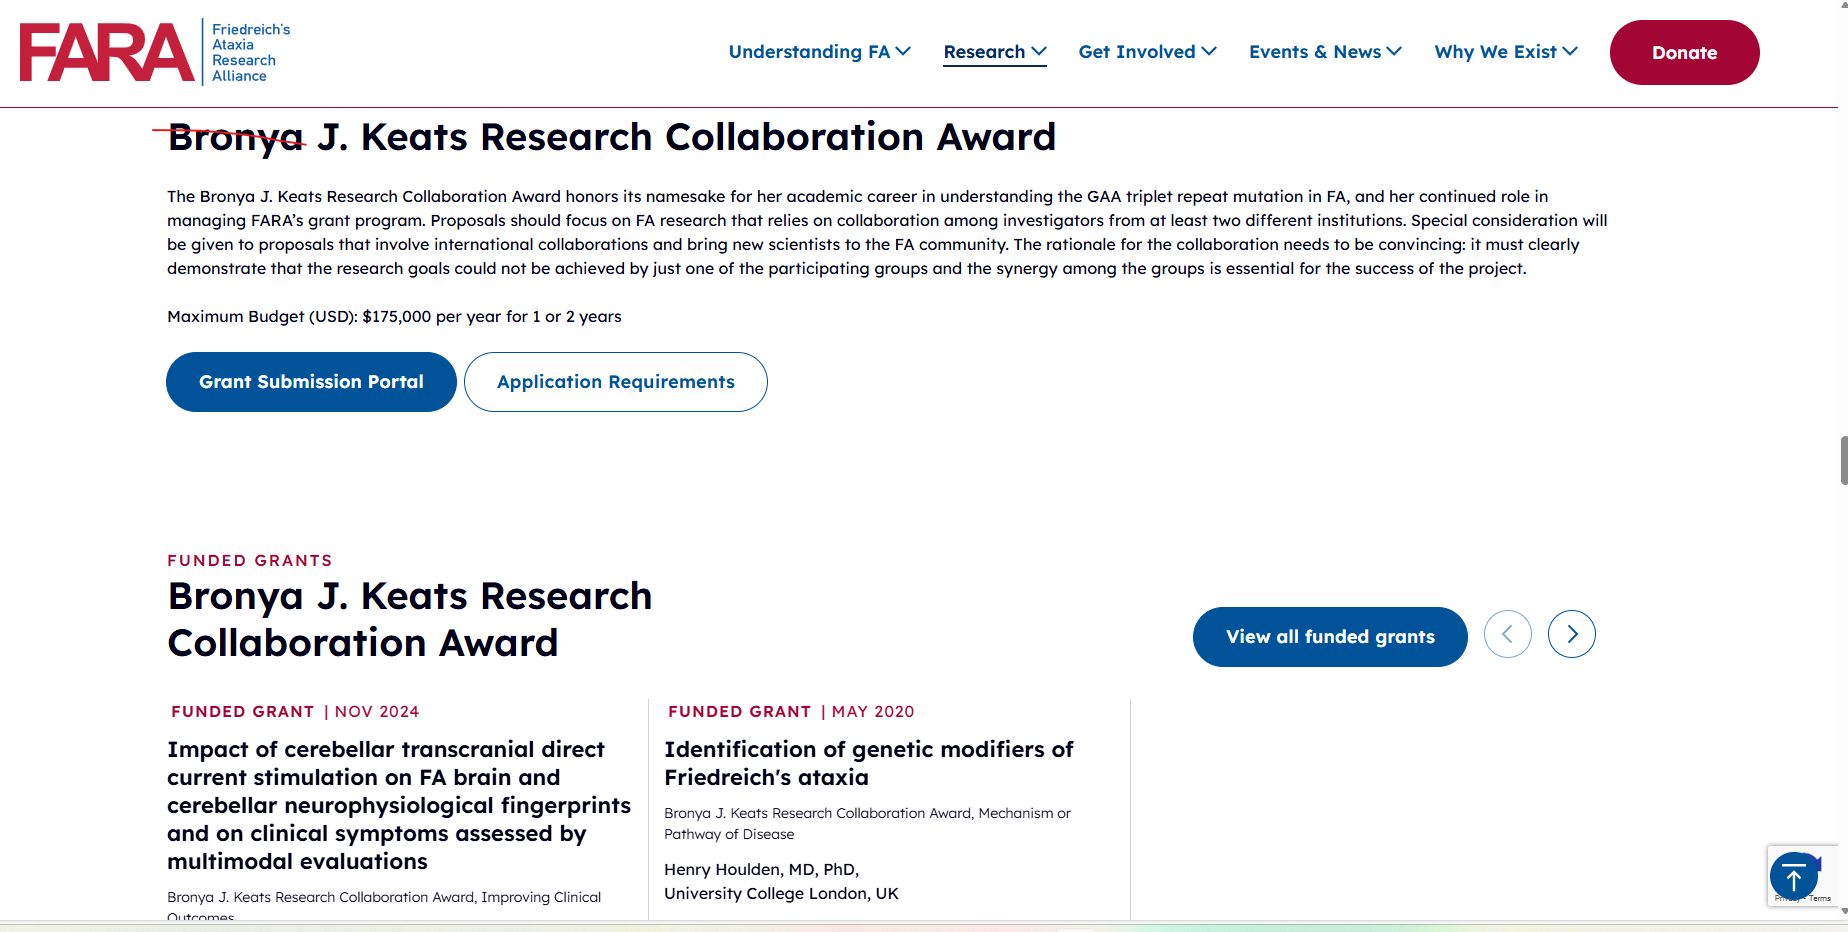
Task: Open the Grant Submission Portal
Action: pos(311,382)
